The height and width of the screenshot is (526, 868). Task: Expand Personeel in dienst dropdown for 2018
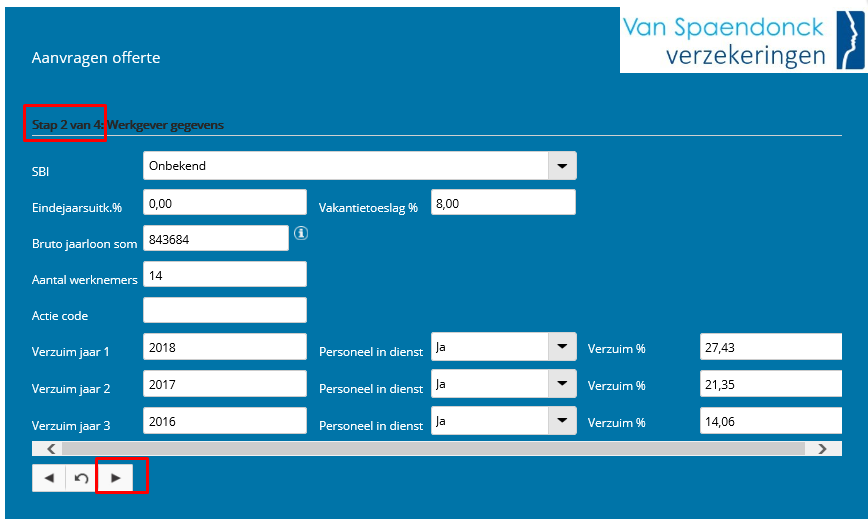pyautogui.click(x=562, y=347)
